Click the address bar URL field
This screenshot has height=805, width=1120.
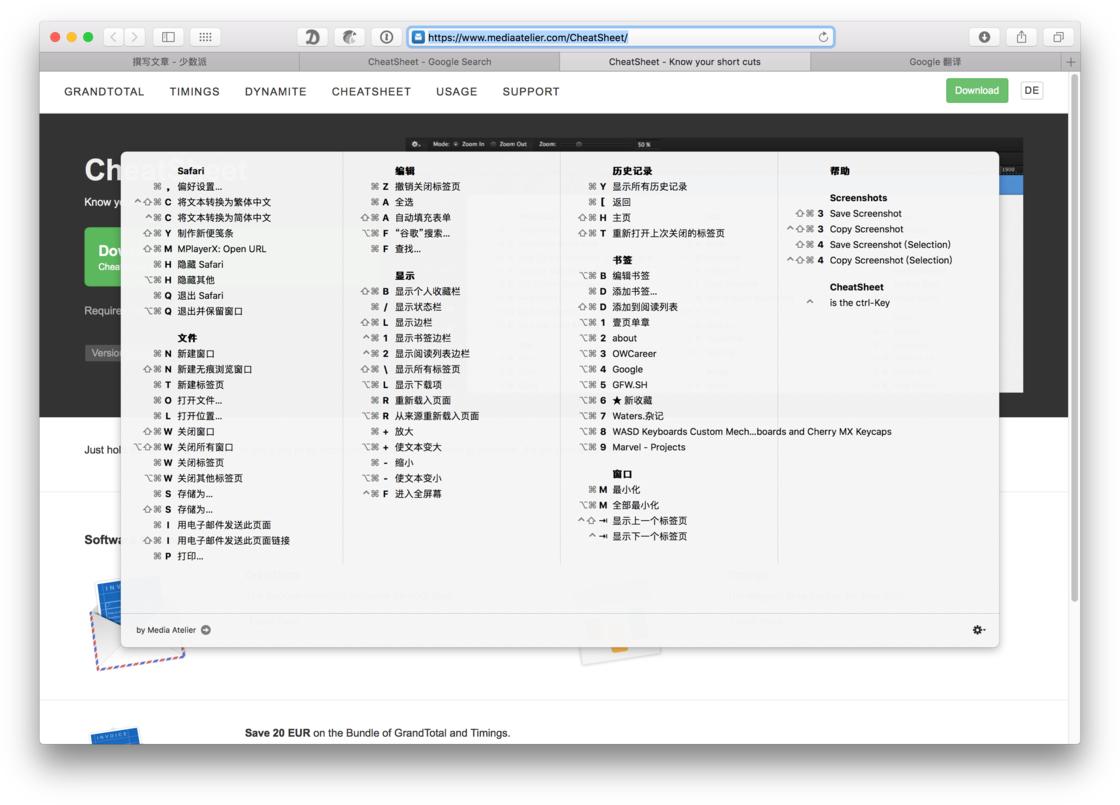point(620,37)
